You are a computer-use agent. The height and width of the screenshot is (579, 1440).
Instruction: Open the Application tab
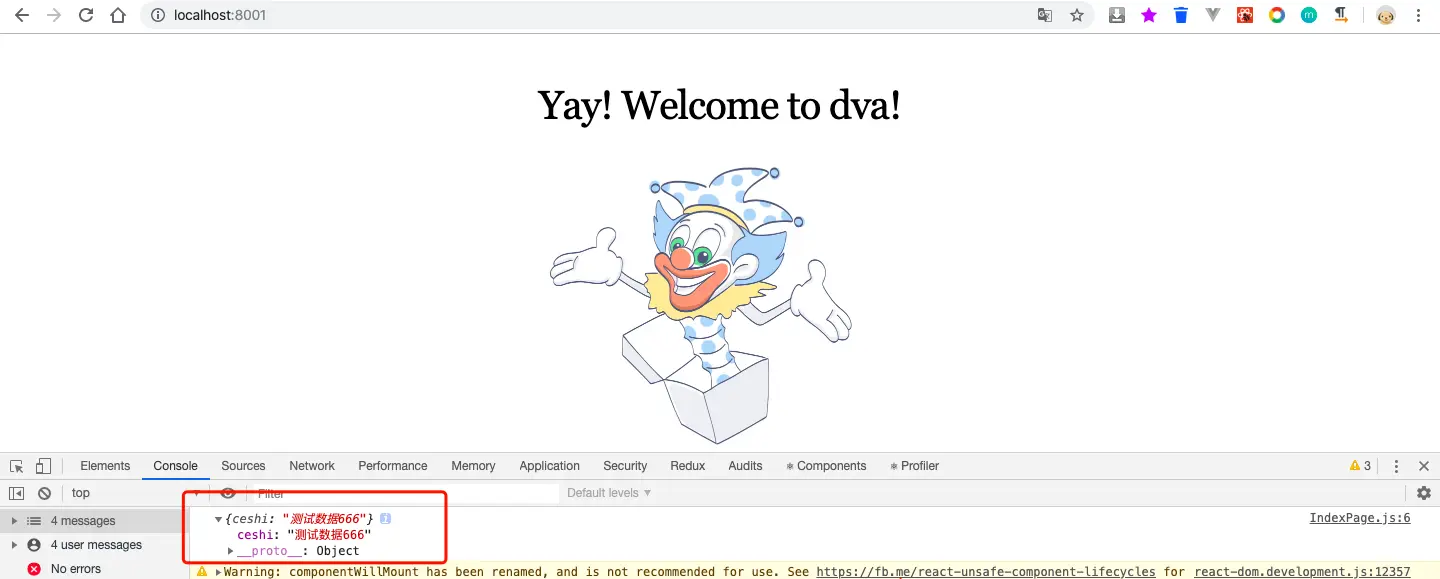(x=549, y=466)
